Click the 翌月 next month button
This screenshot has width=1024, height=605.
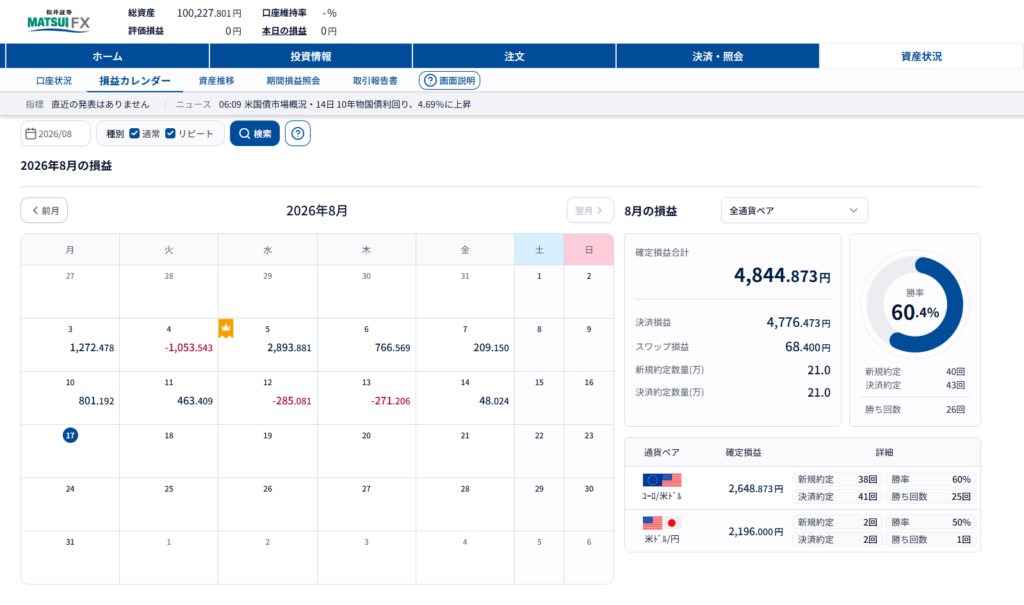[x=590, y=210]
